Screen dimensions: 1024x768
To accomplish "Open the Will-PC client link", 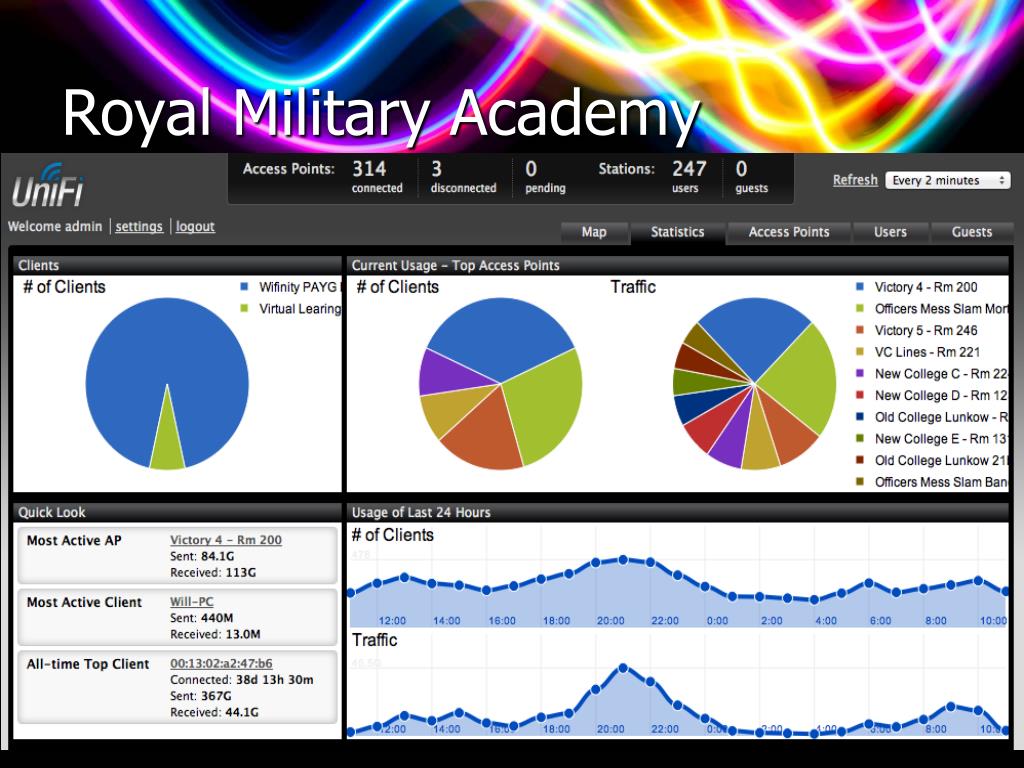I will click(x=191, y=601).
